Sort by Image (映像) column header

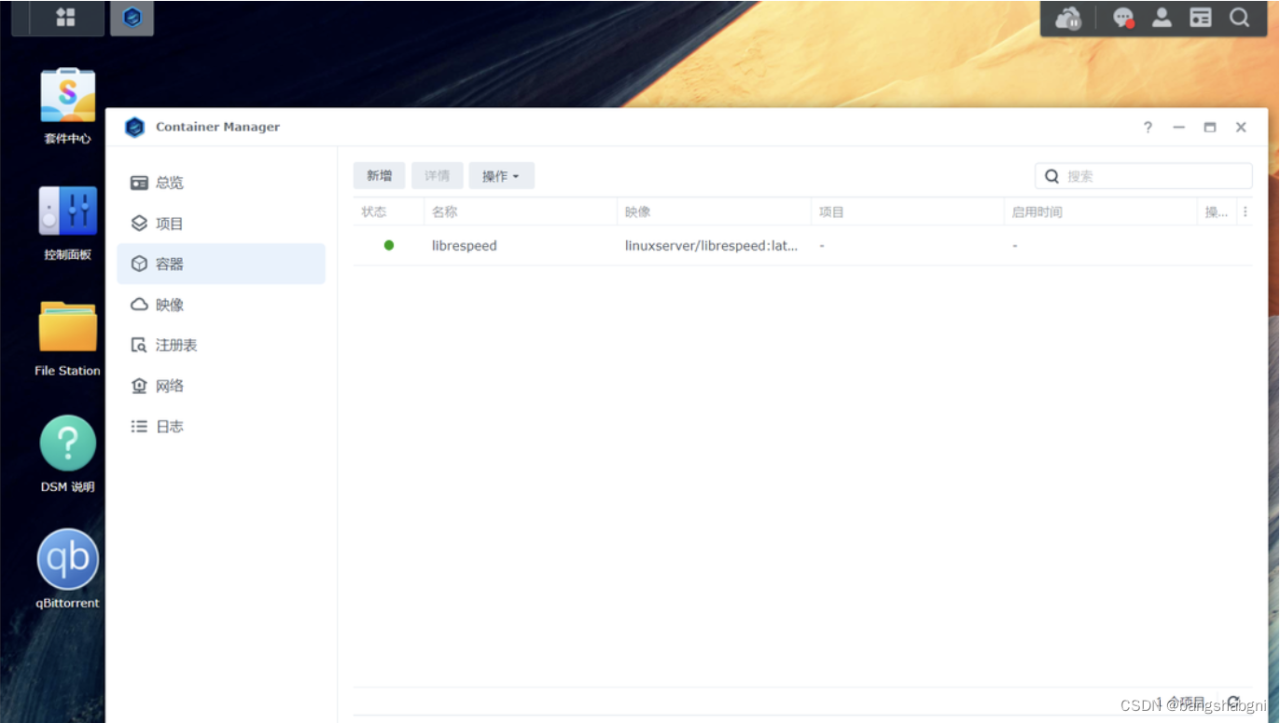714,212
